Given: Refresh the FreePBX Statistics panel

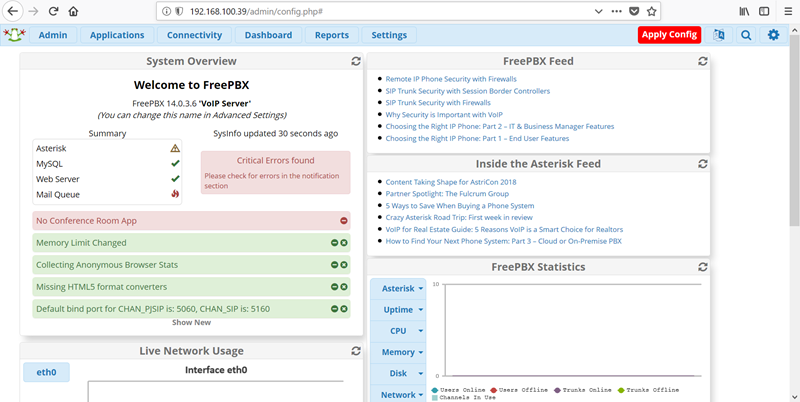Looking at the screenshot, I should click(x=703, y=267).
